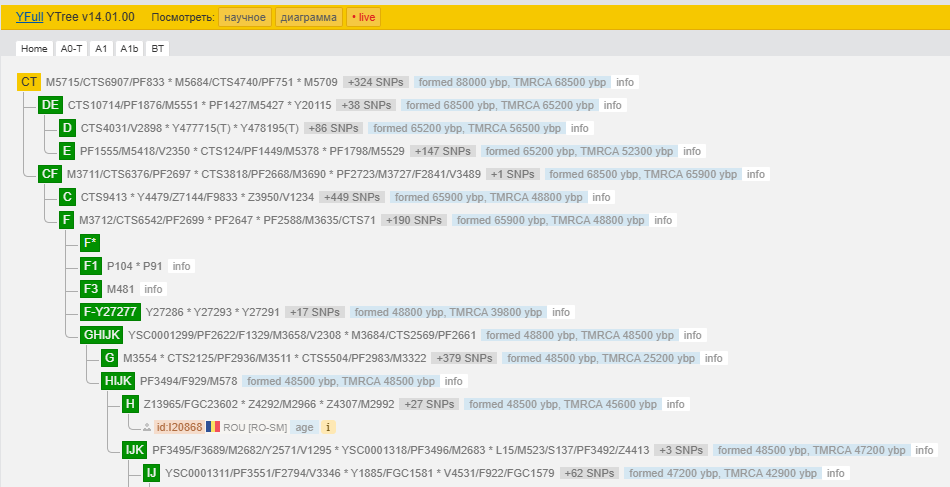This screenshot has height=487, width=950.
Task: Go to the A0-T breadcrumb tab
Action: coord(71,48)
